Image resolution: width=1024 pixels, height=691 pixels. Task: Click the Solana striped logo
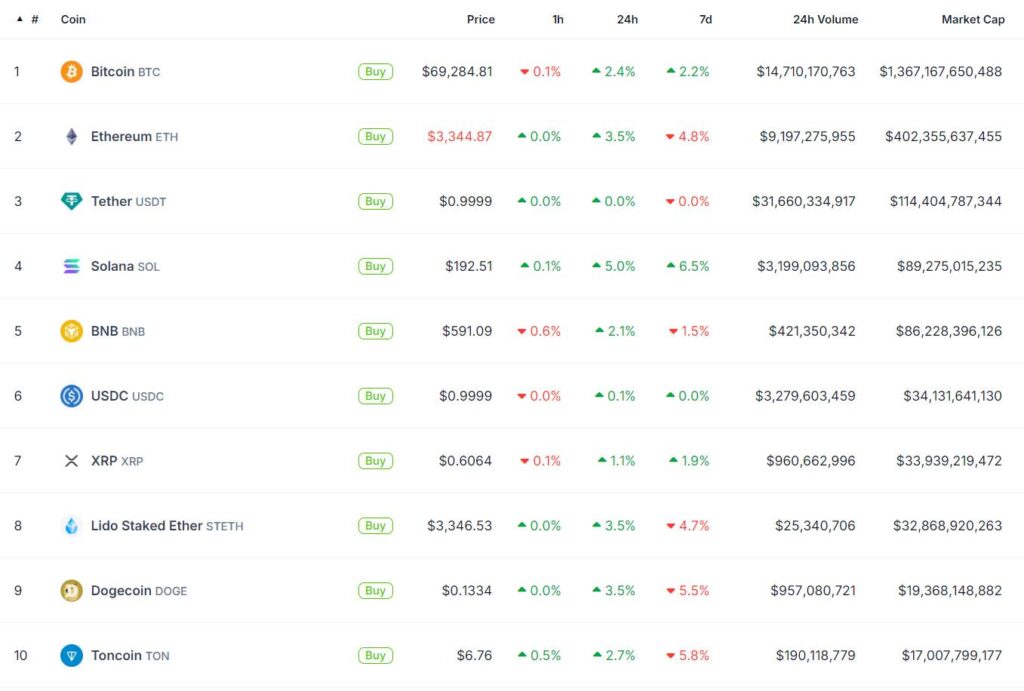tap(71, 266)
